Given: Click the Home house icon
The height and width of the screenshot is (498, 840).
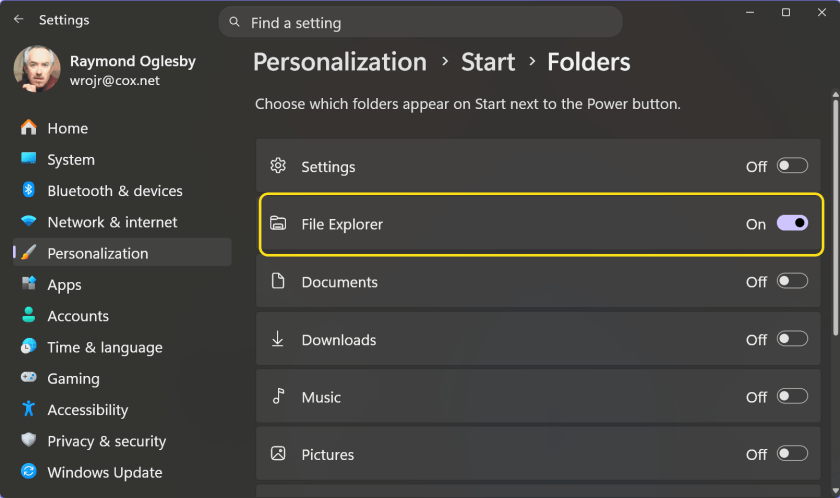Looking at the screenshot, I should pyautogui.click(x=28, y=127).
